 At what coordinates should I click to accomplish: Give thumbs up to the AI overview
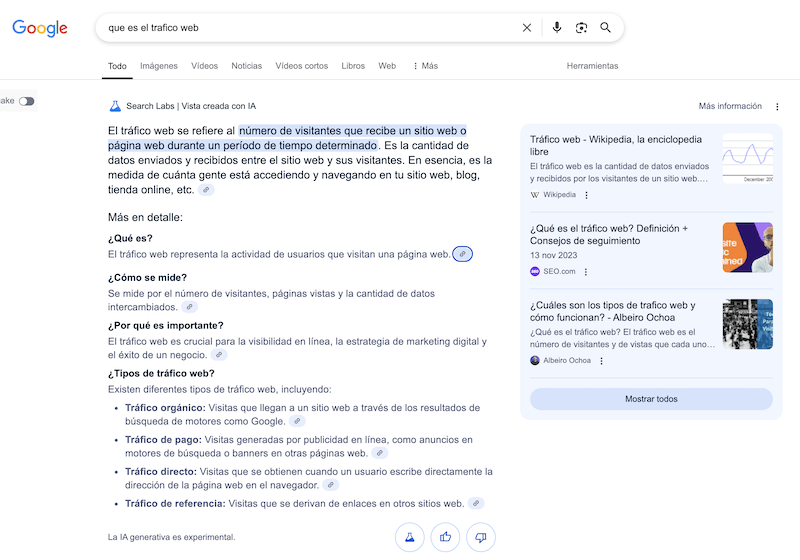point(445,537)
